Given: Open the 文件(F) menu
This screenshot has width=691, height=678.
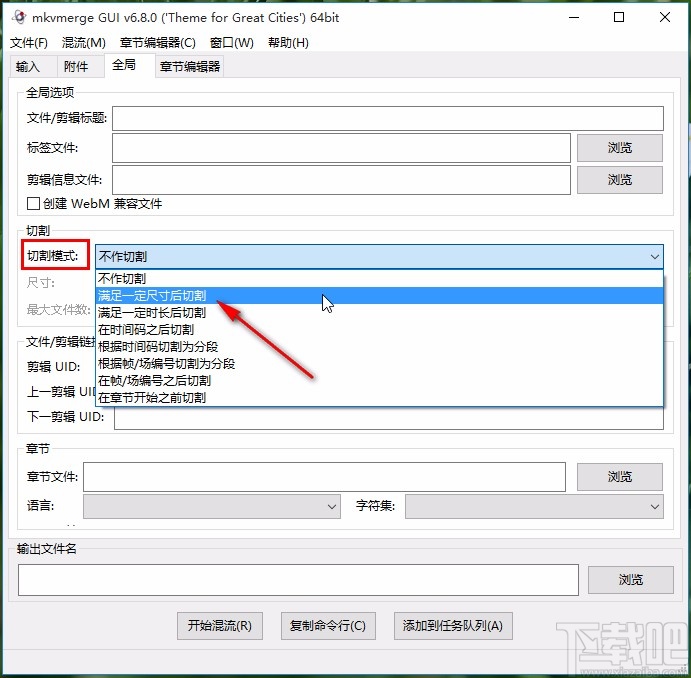Looking at the screenshot, I should coord(29,43).
